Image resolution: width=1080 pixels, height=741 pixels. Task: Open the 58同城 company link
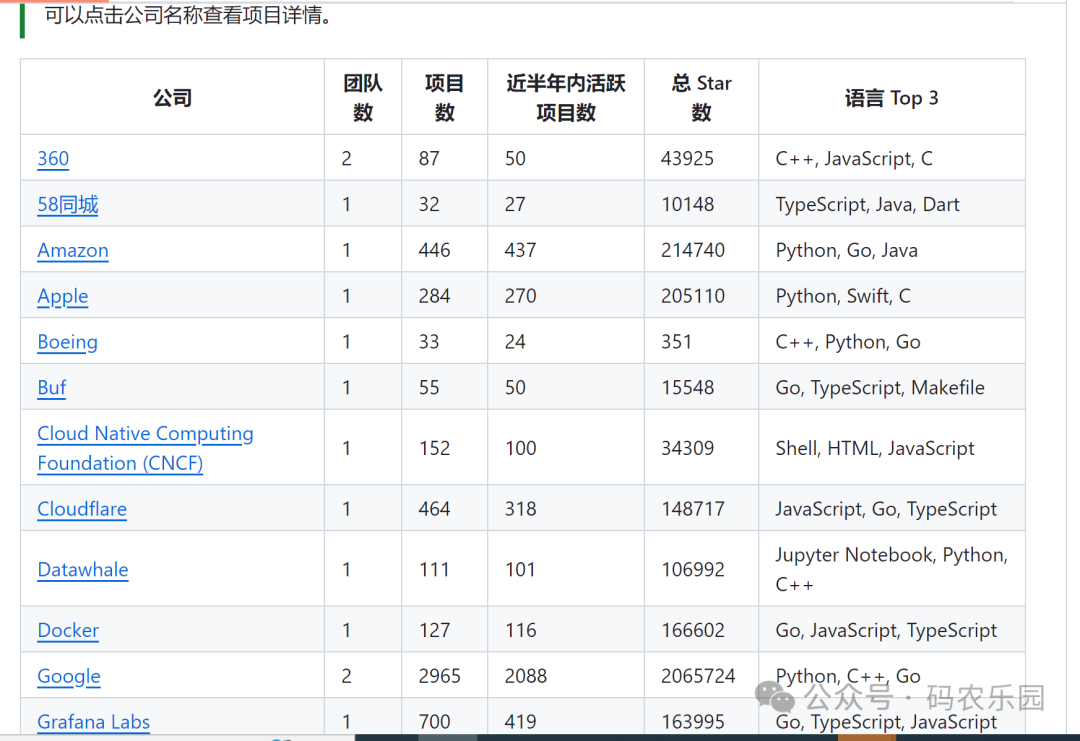pos(68,205)
